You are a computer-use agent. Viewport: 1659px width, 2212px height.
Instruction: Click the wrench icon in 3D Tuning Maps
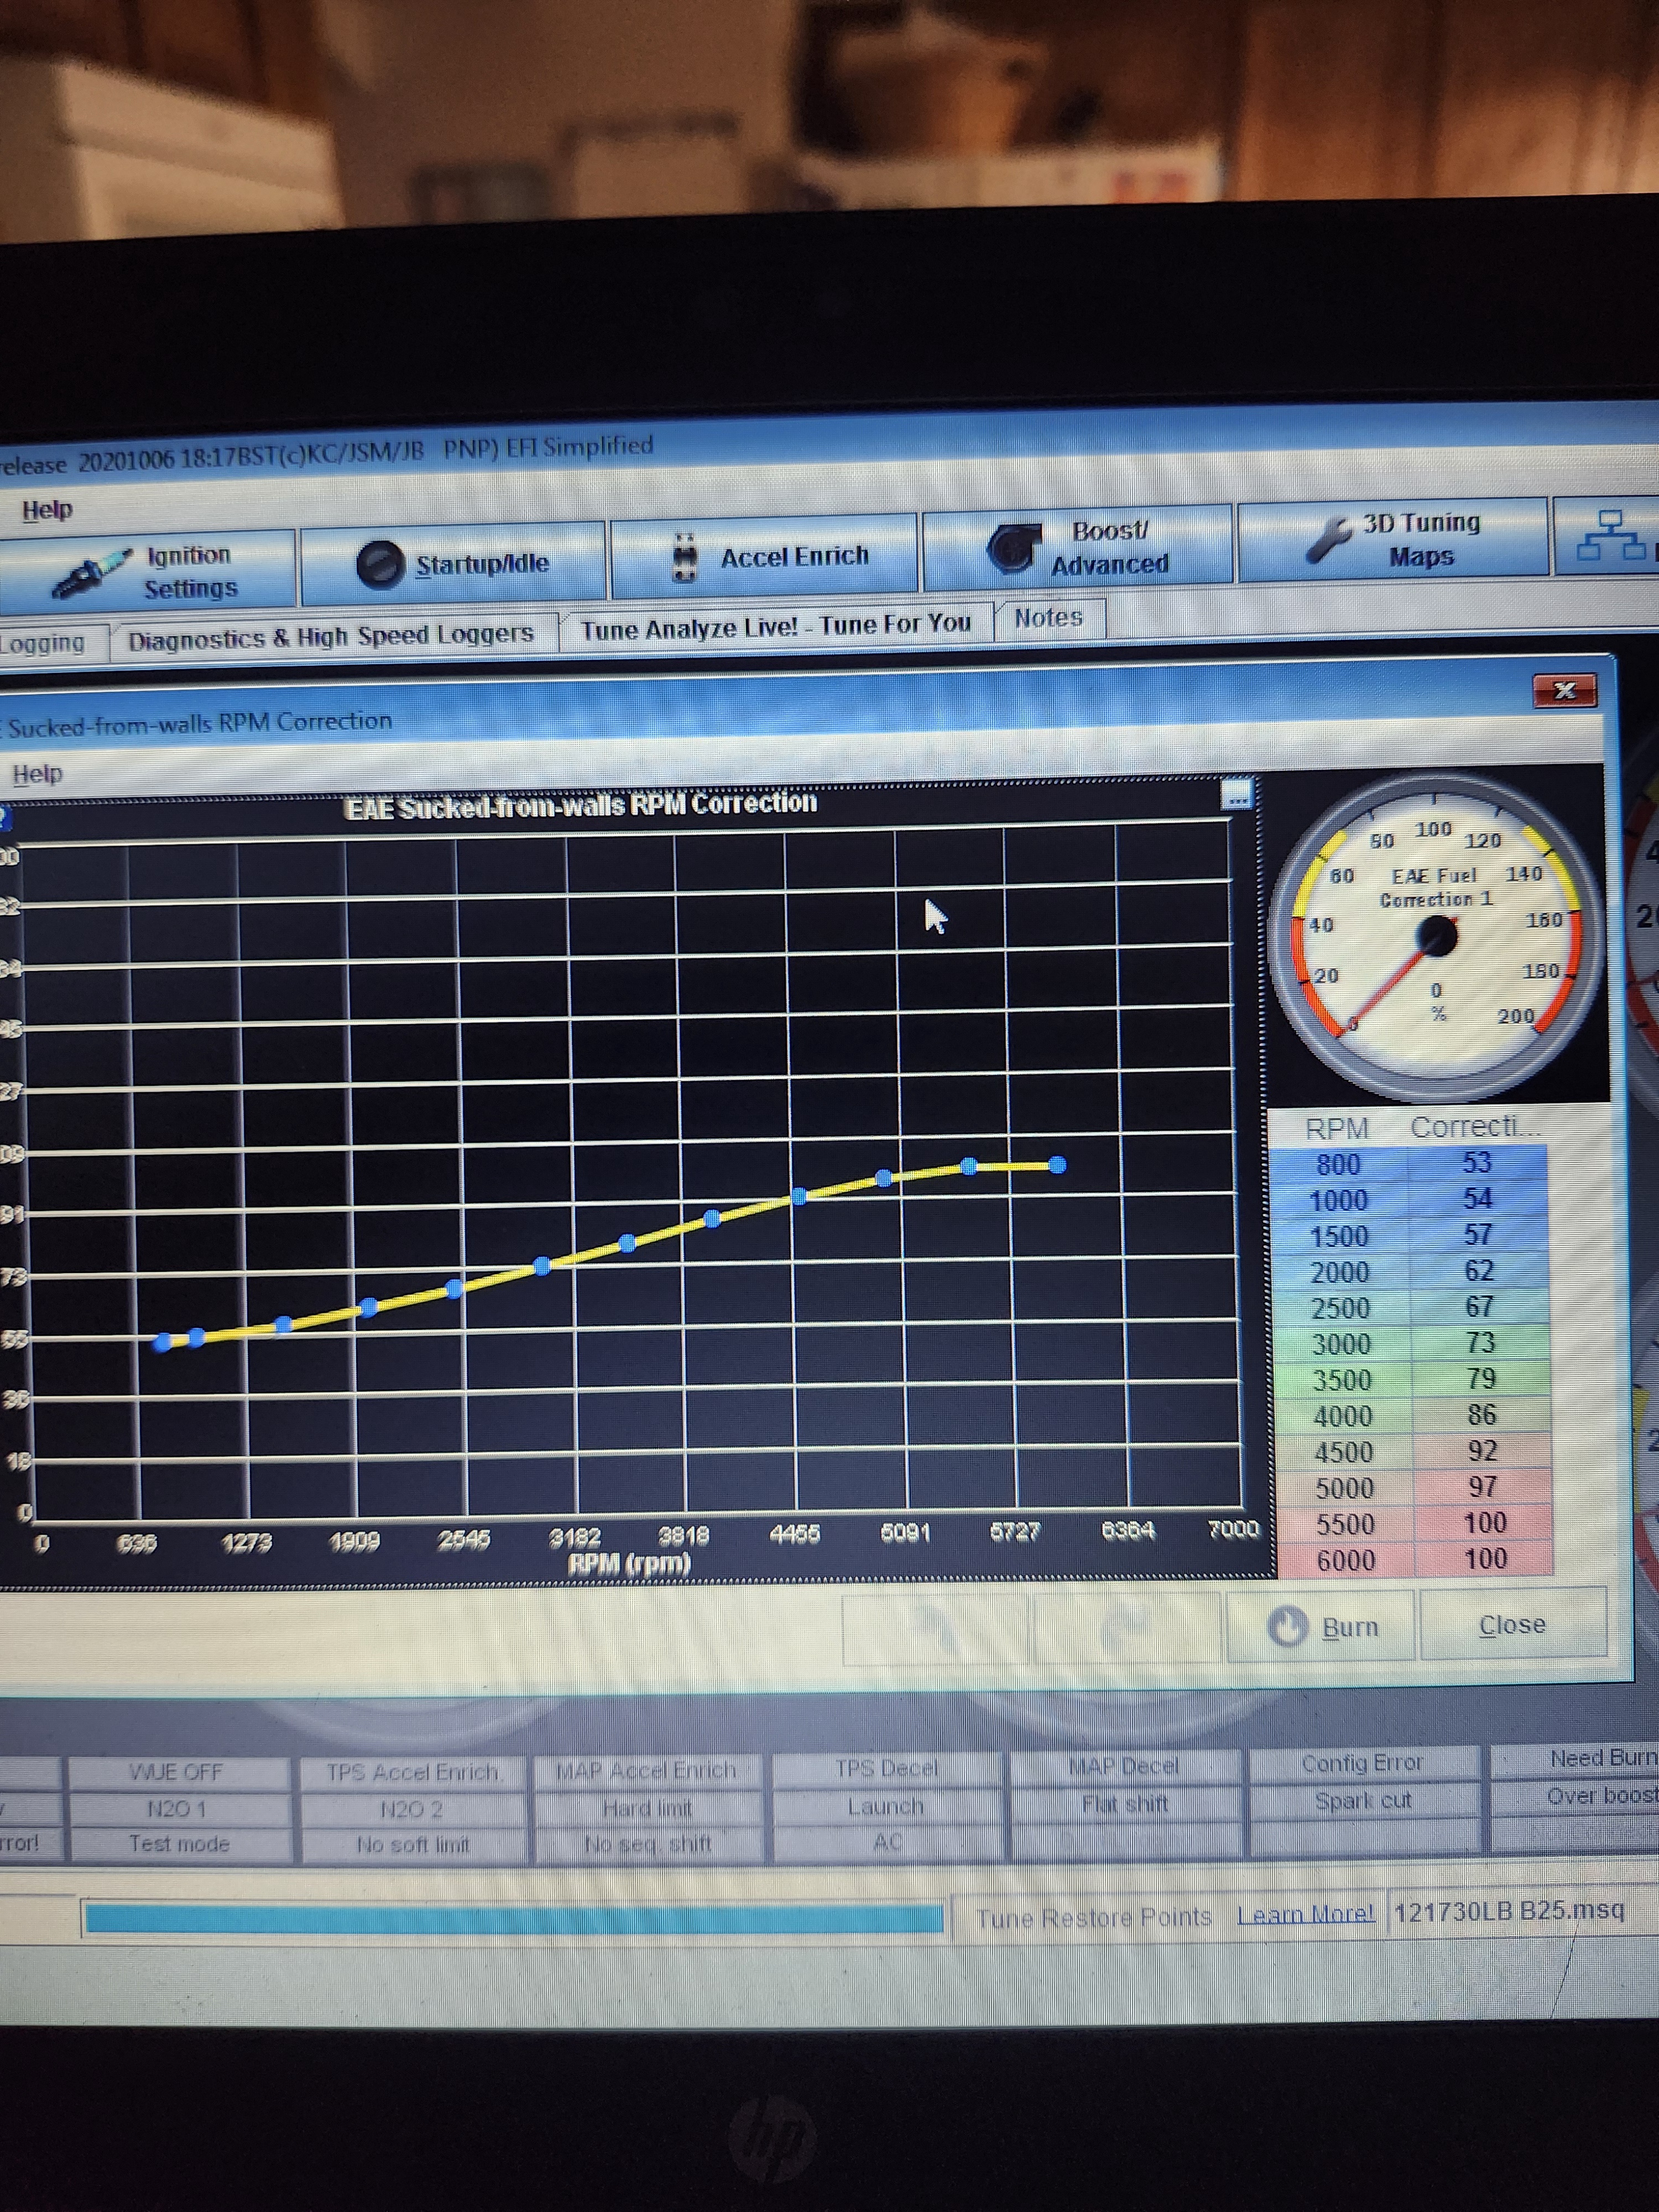point(1330,540)
